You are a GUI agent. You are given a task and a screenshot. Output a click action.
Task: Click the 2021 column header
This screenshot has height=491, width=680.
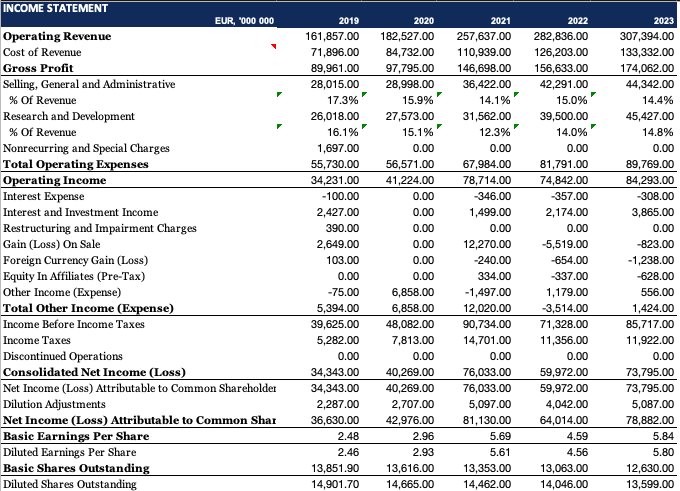(x=500, y=21)
